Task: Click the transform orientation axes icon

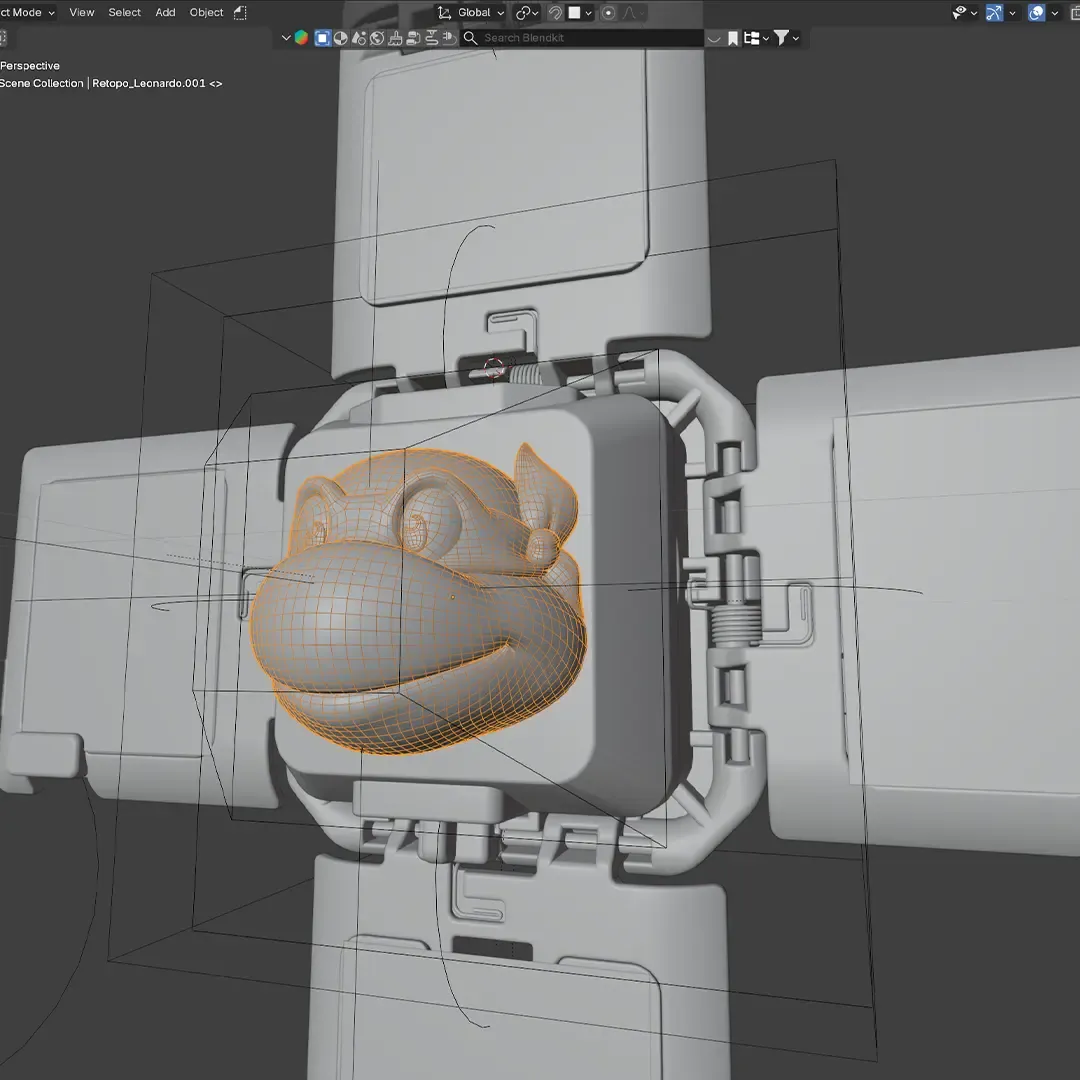Action: click(444, 12)
